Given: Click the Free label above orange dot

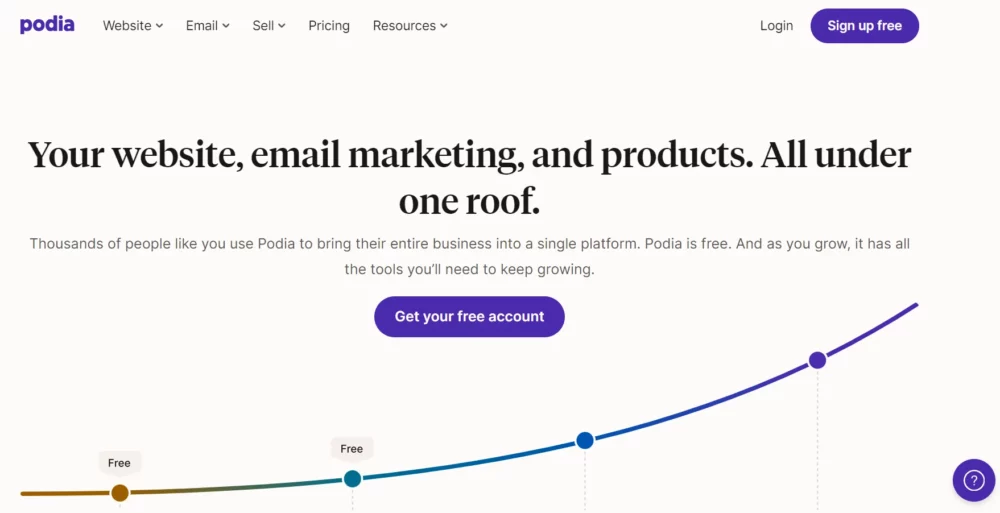Looking at the screenshot, I should pos(119,463).
